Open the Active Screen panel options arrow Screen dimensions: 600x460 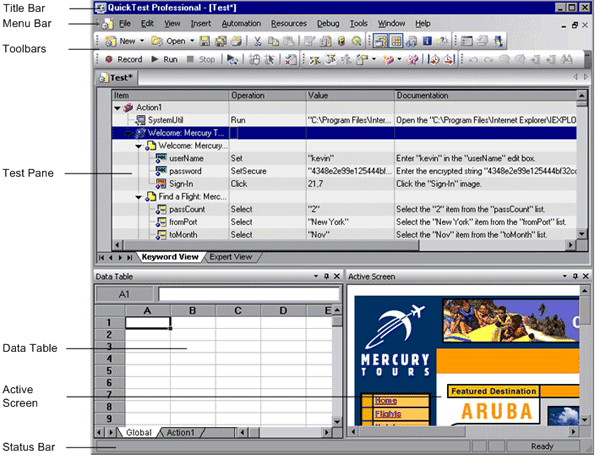click(564, 276)
